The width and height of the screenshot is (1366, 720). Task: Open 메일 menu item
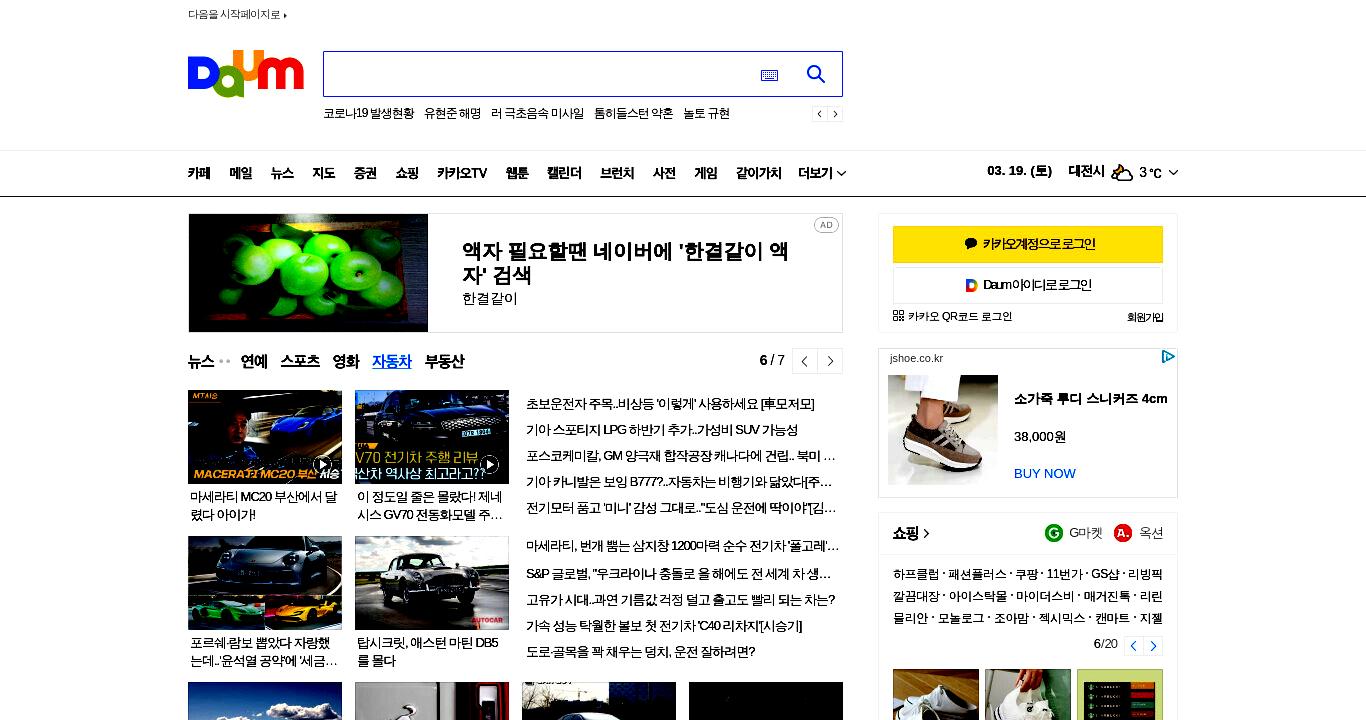[x=241, y=173]
